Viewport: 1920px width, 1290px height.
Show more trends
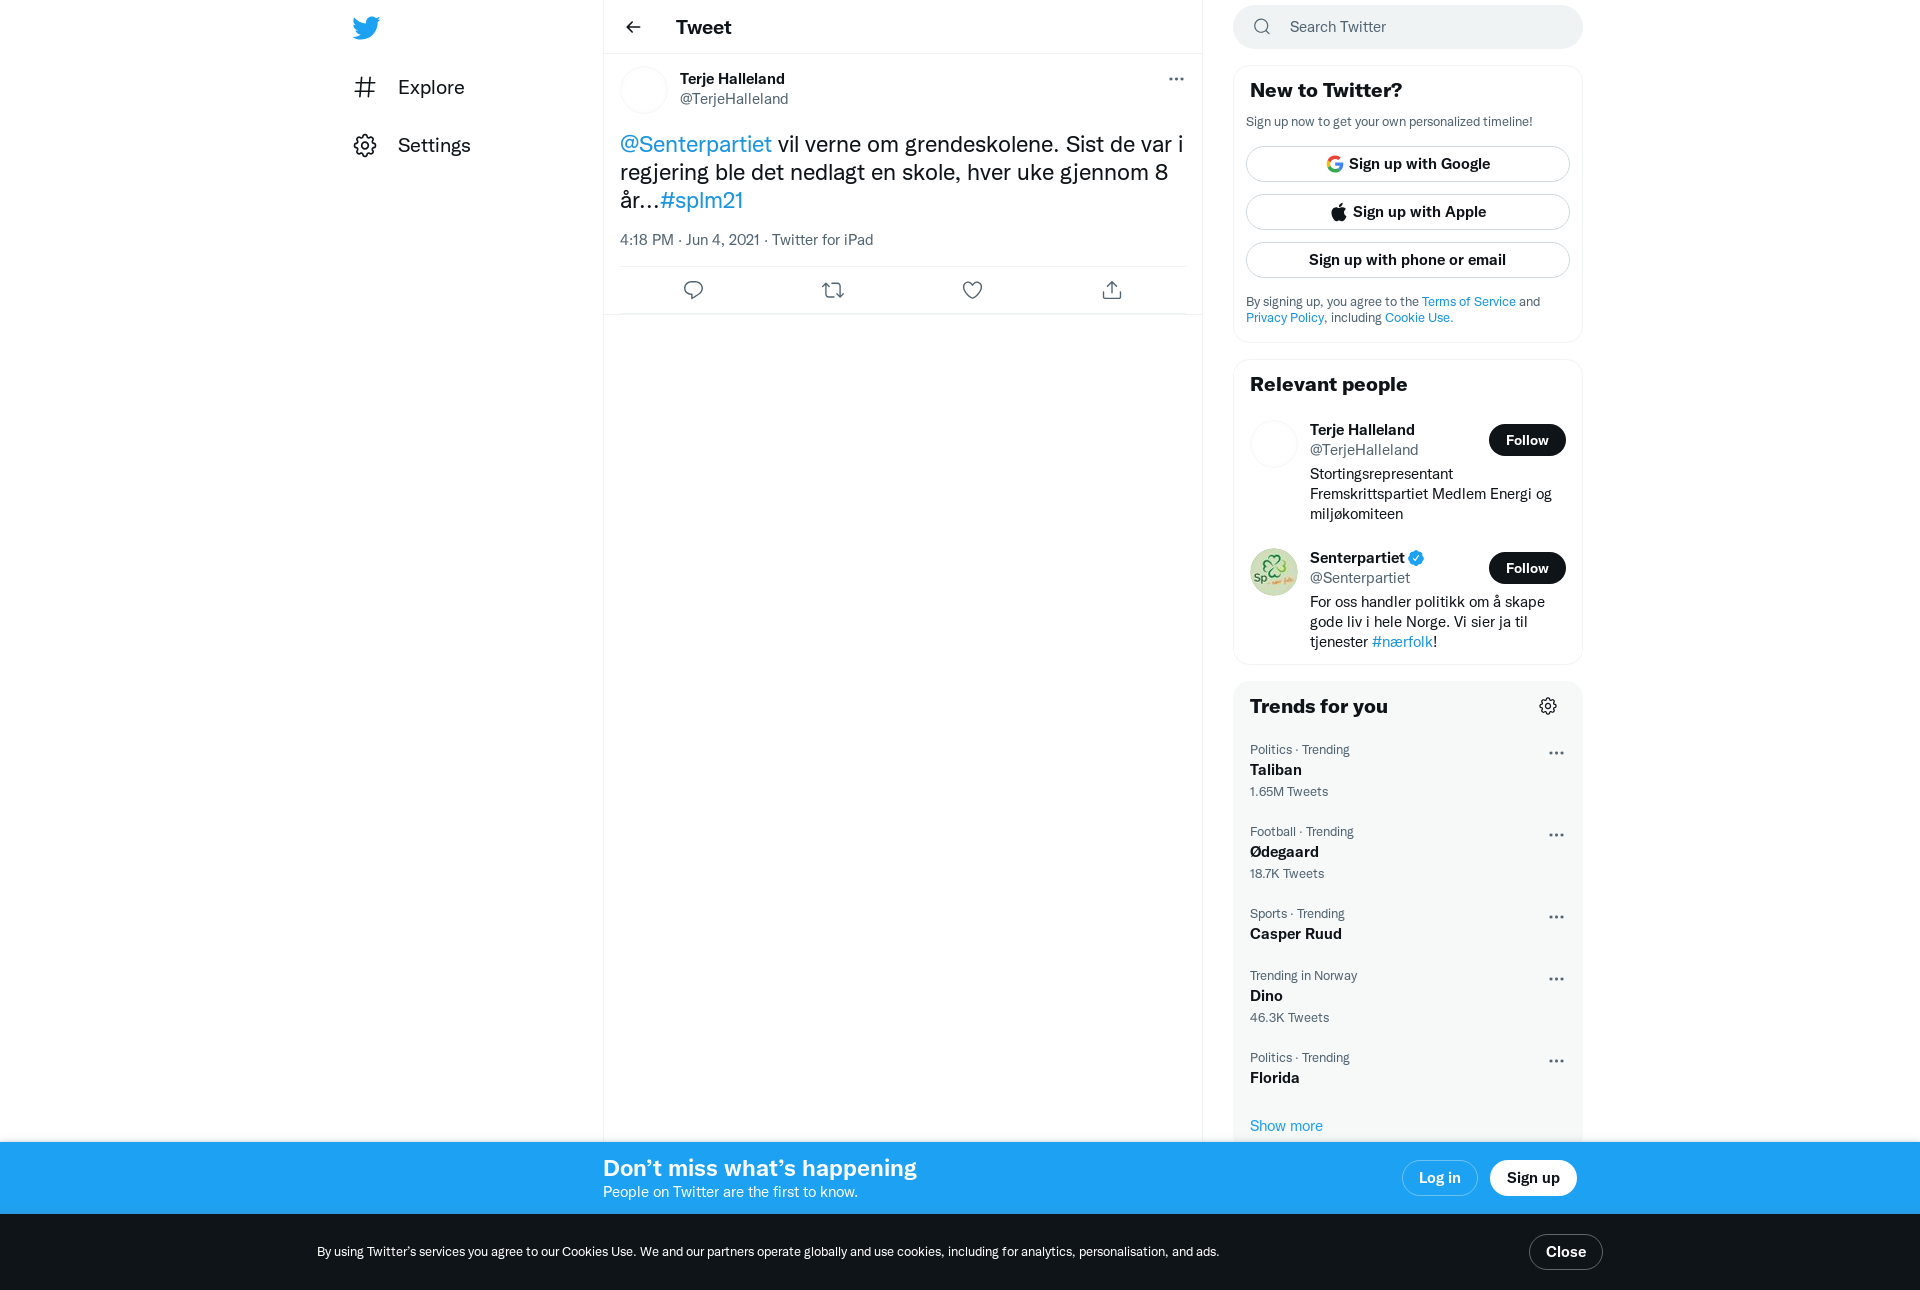(1286, 1126)
